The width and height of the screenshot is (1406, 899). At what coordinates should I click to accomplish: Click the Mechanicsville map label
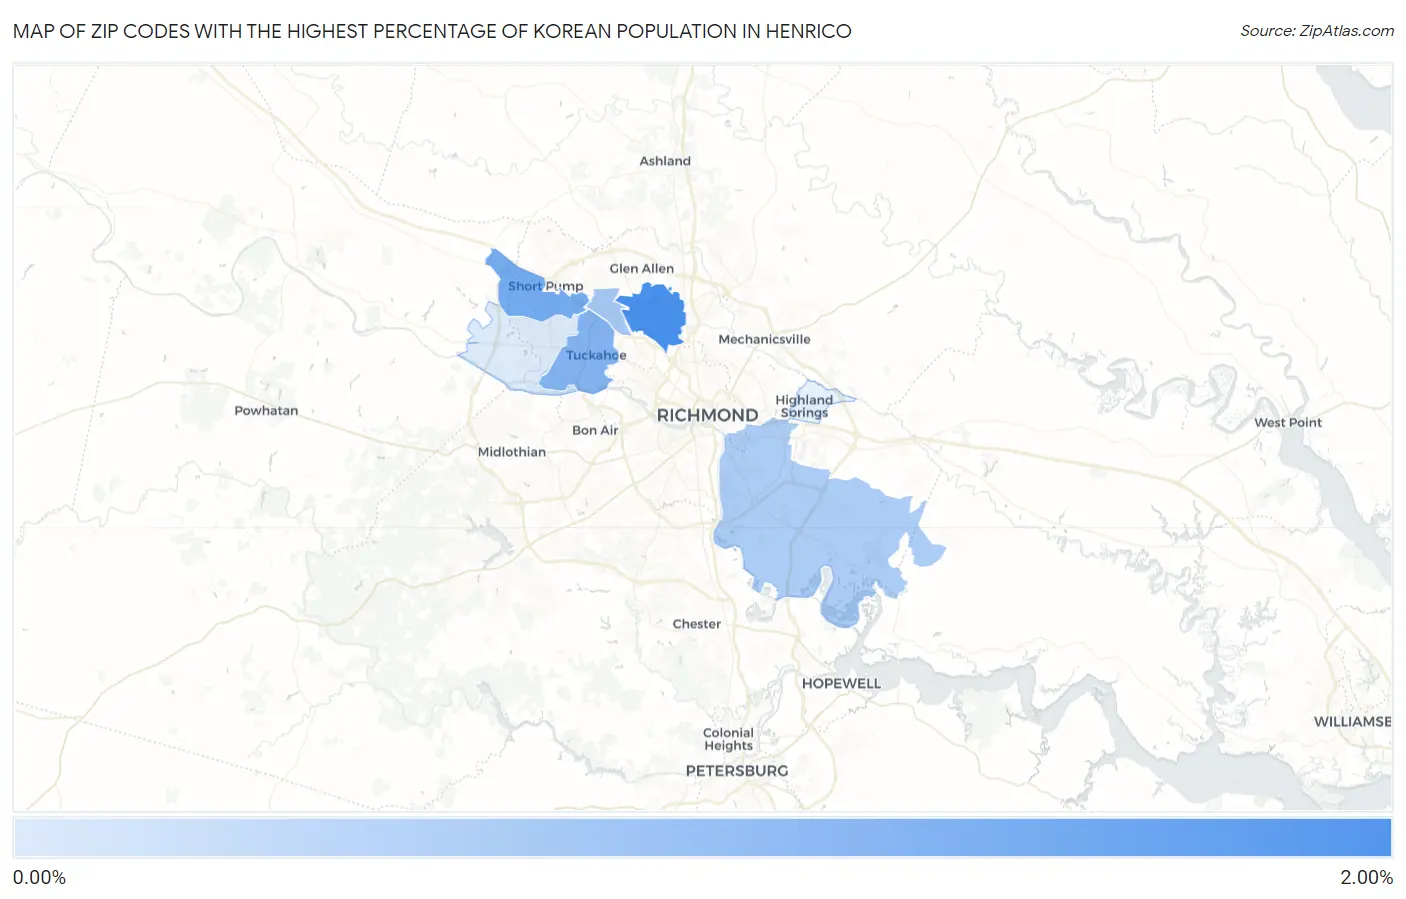(764, 340)
